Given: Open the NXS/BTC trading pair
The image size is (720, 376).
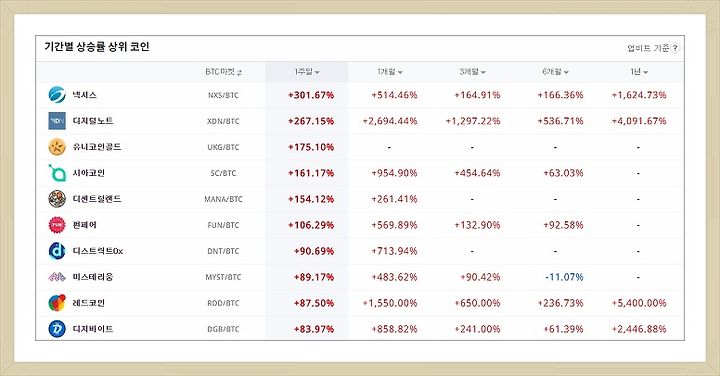Looking at the screenshot, I should (223, 95).
